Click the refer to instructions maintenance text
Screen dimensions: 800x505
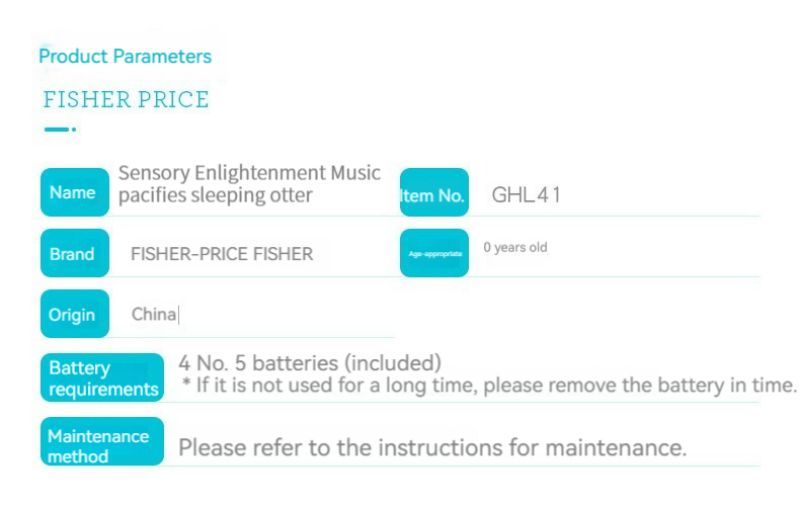pyautogui.click(x=433, y=448)
